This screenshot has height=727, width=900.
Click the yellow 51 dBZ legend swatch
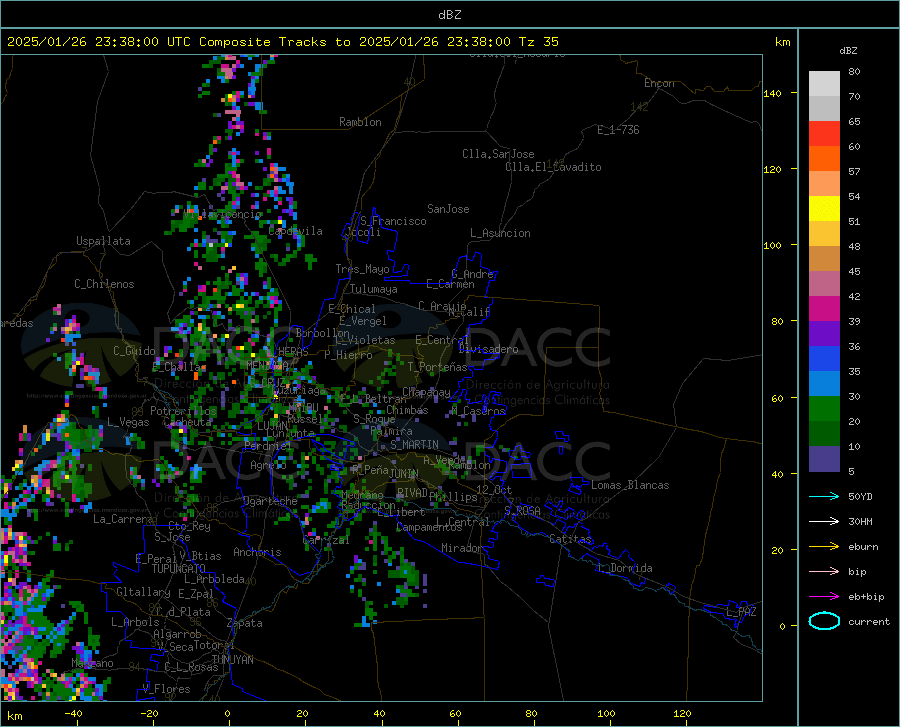(x=824, y=209)
